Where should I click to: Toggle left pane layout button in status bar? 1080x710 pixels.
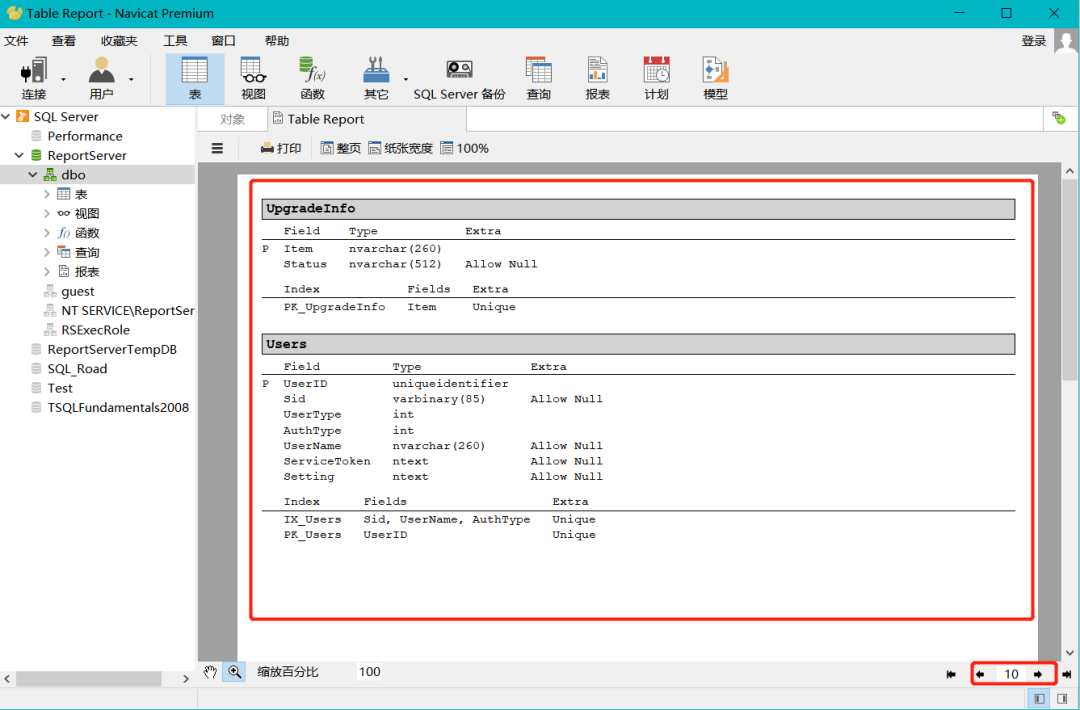[x=1040, y=699]
